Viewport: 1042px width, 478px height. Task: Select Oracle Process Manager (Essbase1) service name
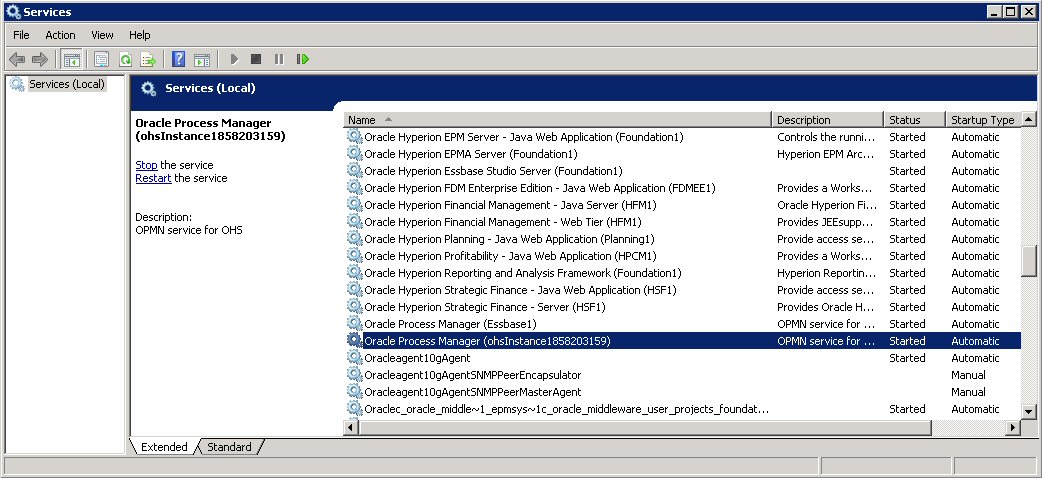coord(451,324)
